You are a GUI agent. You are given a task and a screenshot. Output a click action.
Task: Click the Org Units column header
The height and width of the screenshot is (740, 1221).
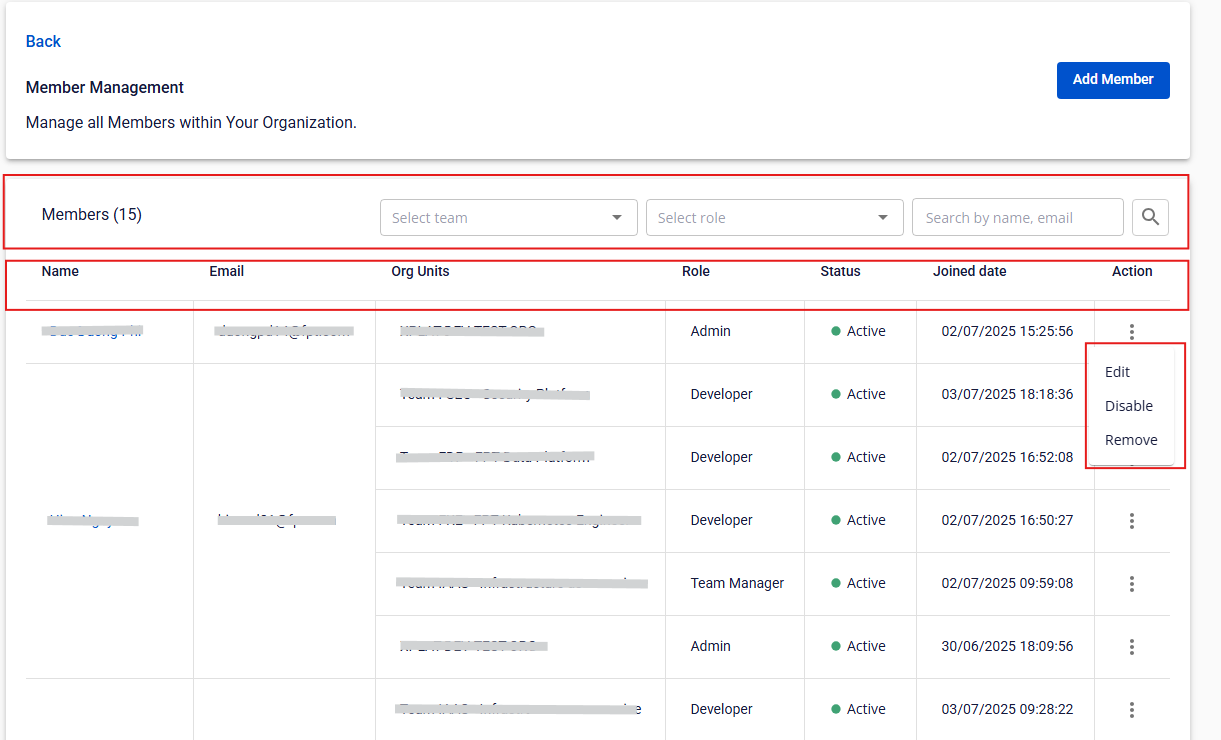point(420,271)
